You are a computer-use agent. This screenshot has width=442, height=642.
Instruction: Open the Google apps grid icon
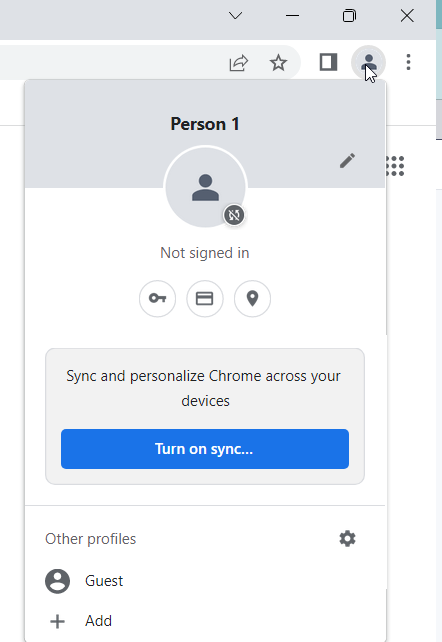(x=395, y=166)
